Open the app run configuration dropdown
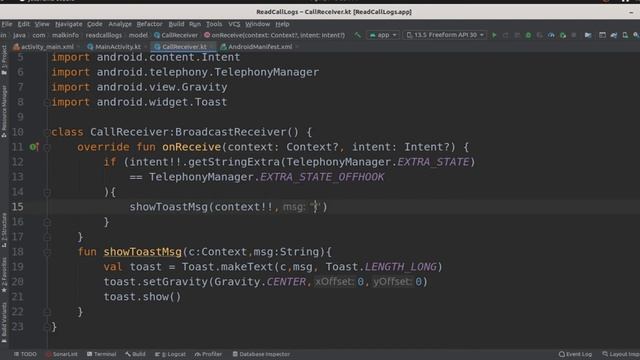640x360 pixels. click(383, 35)
